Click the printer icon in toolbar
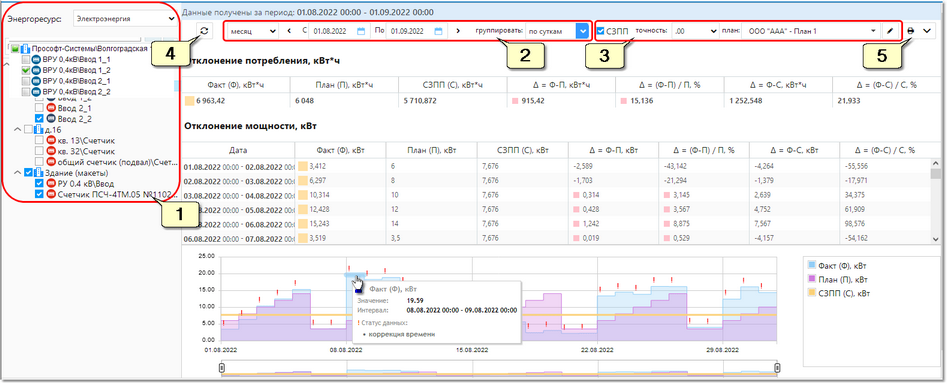The image size is (947, 384). 911,30
